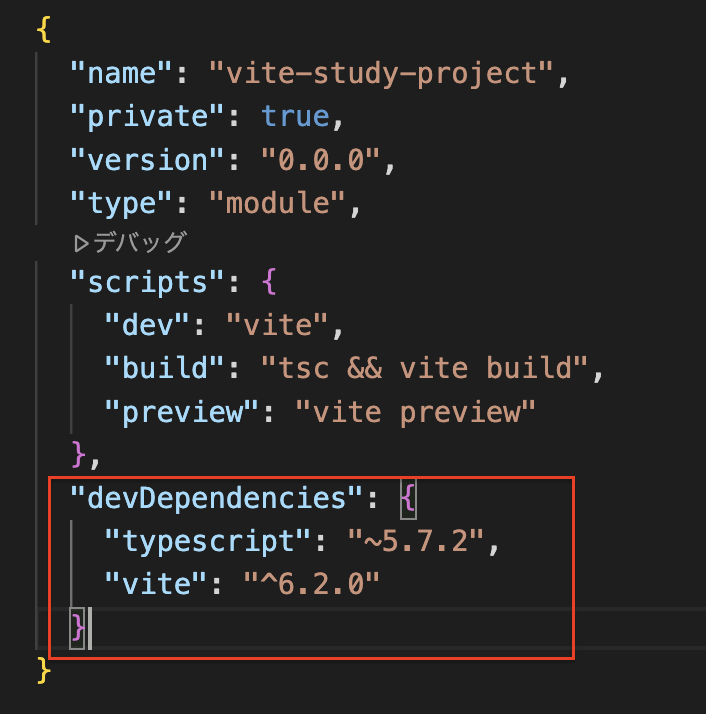Click the "private" key

click(147, 117)
